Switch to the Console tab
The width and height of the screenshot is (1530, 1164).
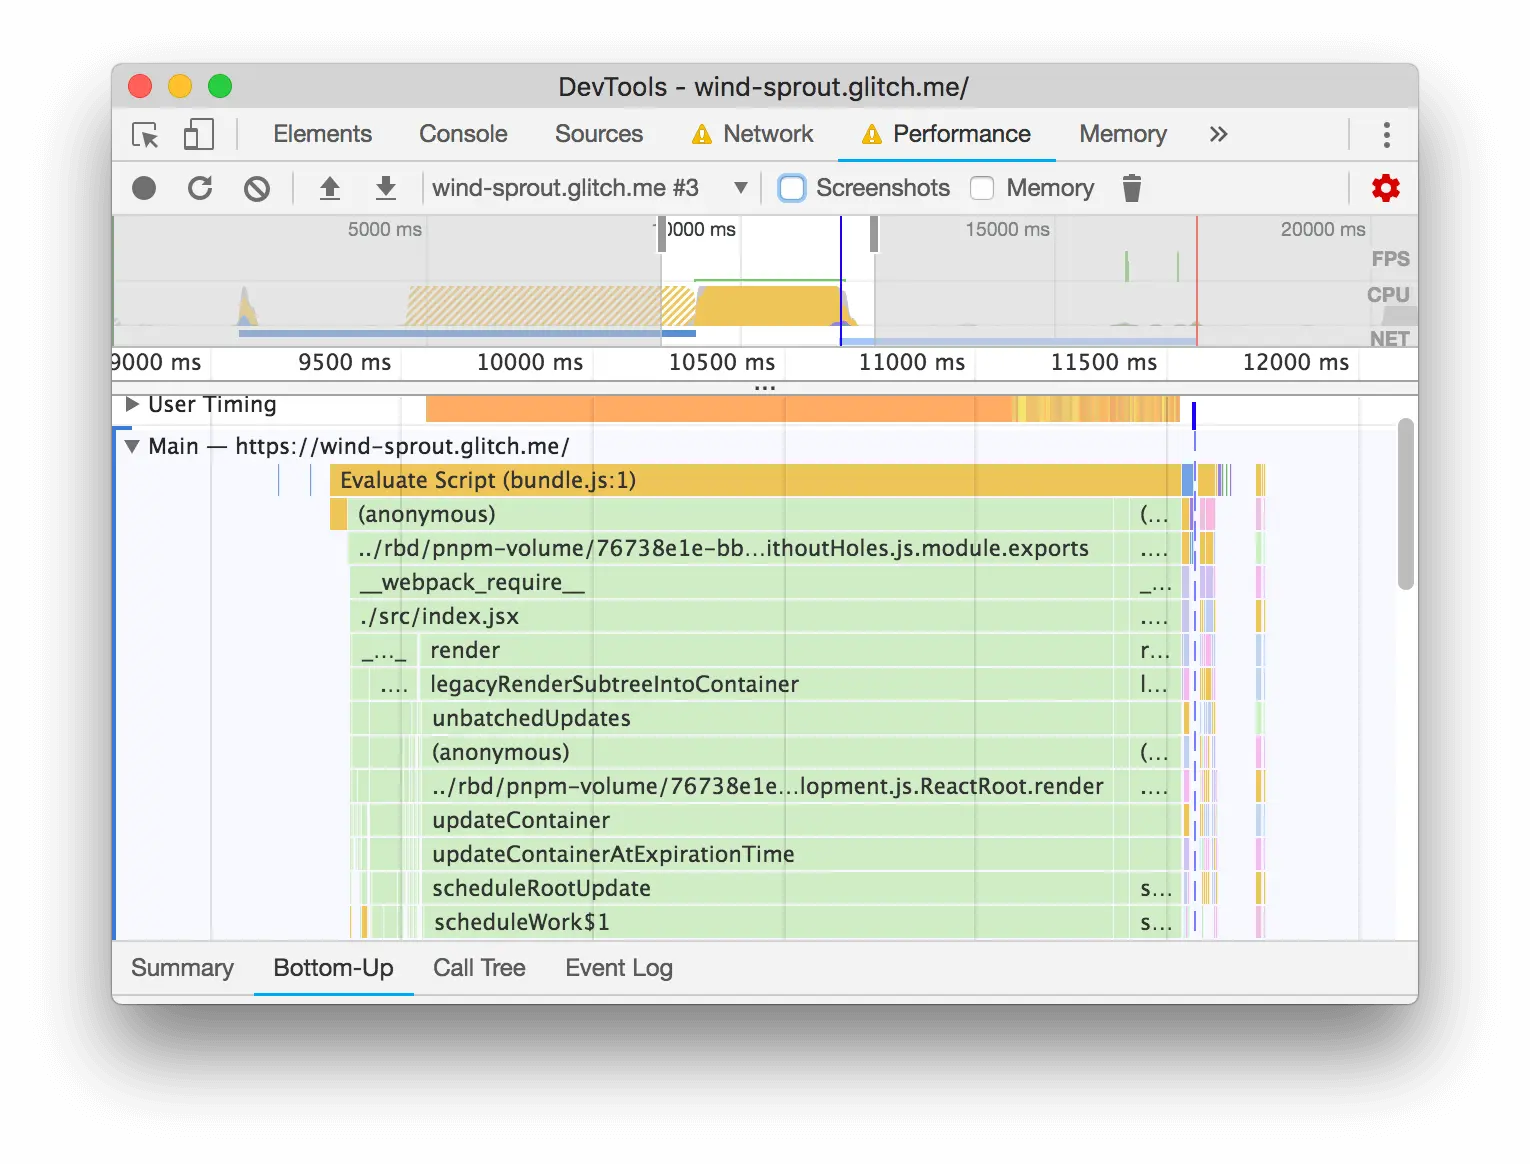coord(463,134)
